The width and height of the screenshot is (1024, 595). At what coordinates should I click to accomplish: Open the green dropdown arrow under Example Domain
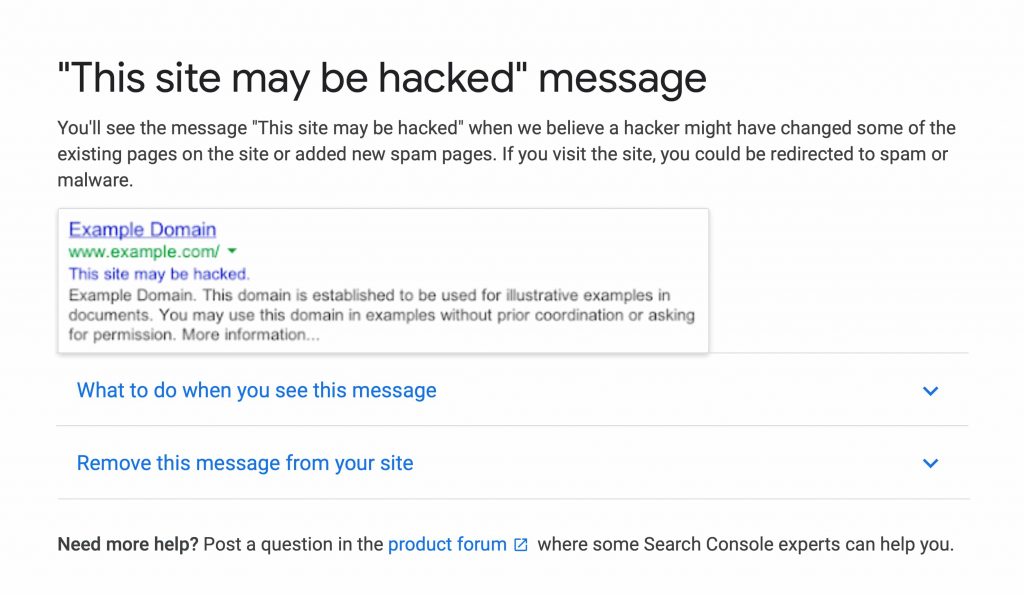click(x=231, y=251)
